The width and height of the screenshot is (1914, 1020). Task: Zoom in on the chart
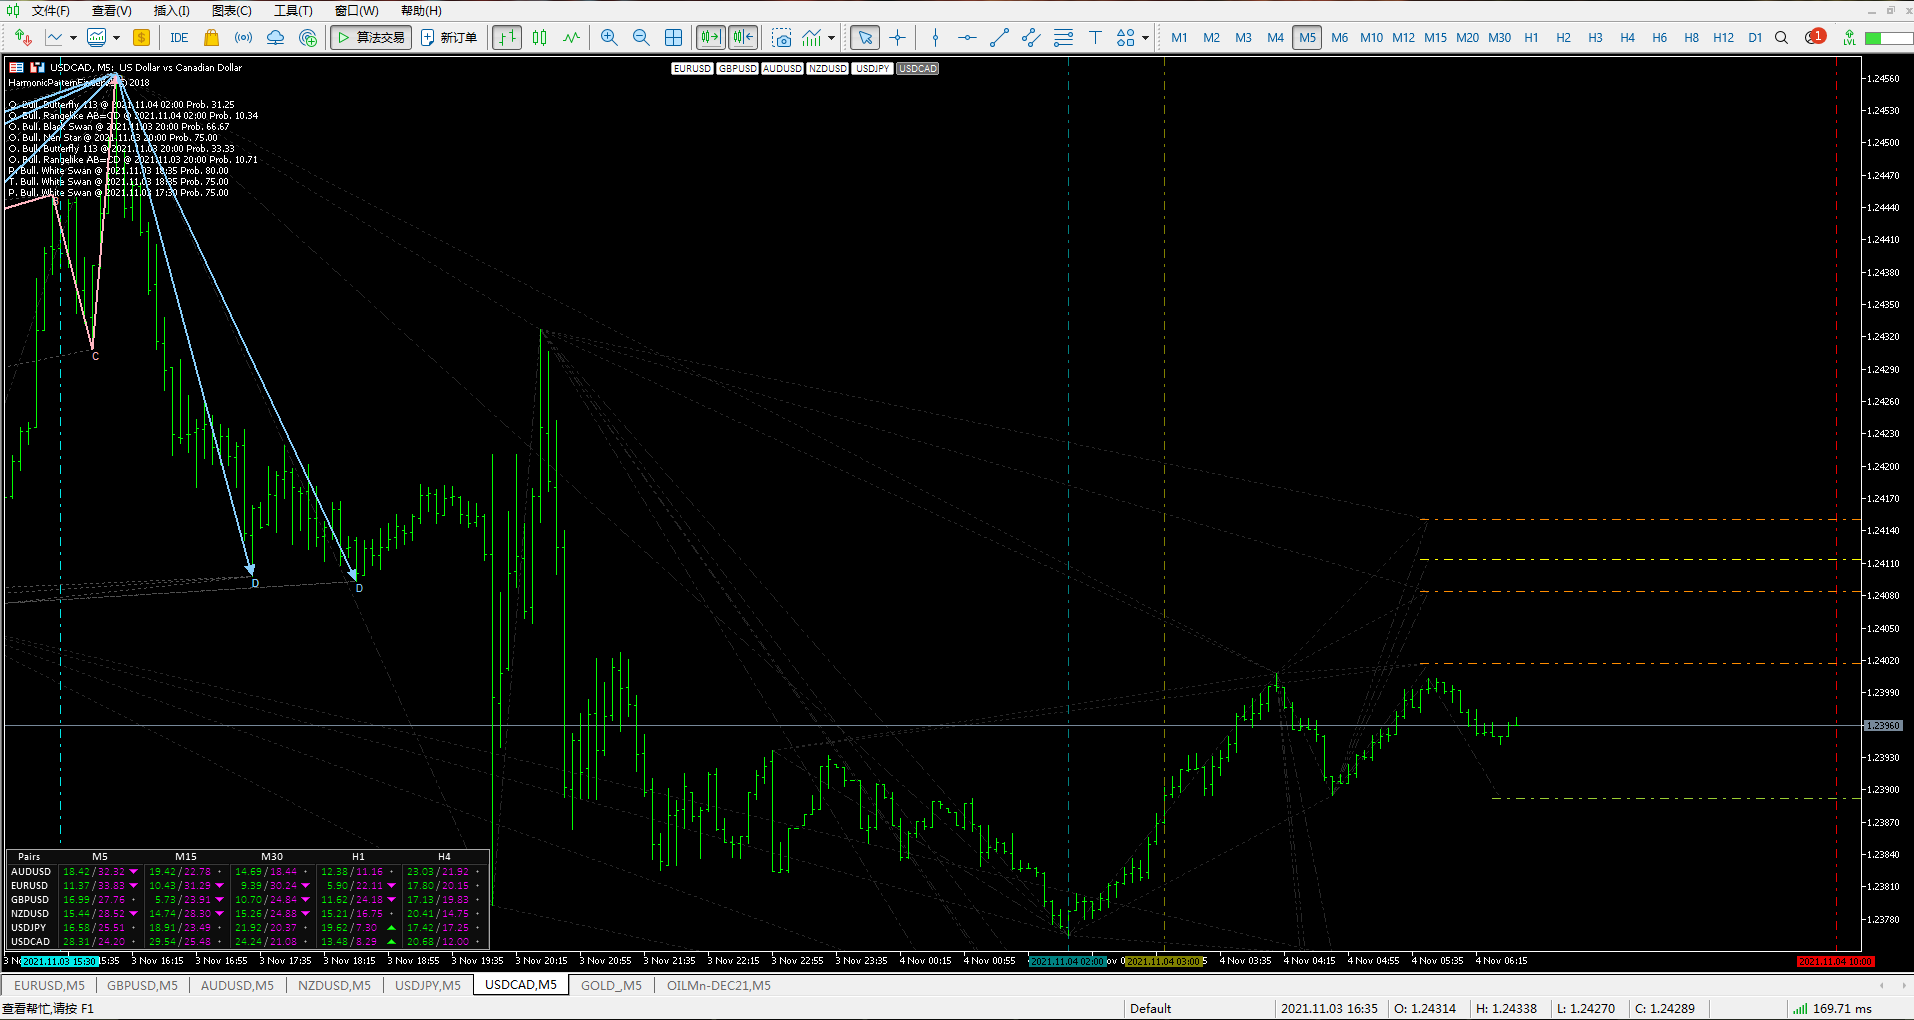pos(608,38)
